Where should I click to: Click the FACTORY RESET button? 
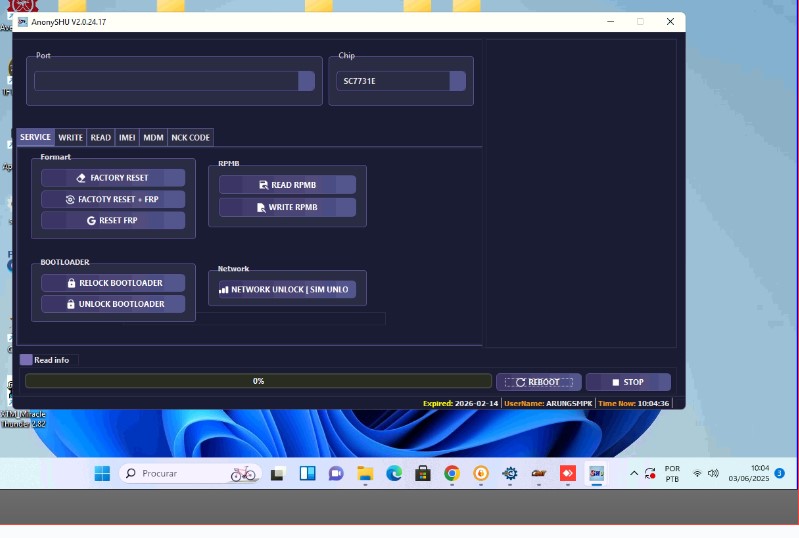[113, 178]
